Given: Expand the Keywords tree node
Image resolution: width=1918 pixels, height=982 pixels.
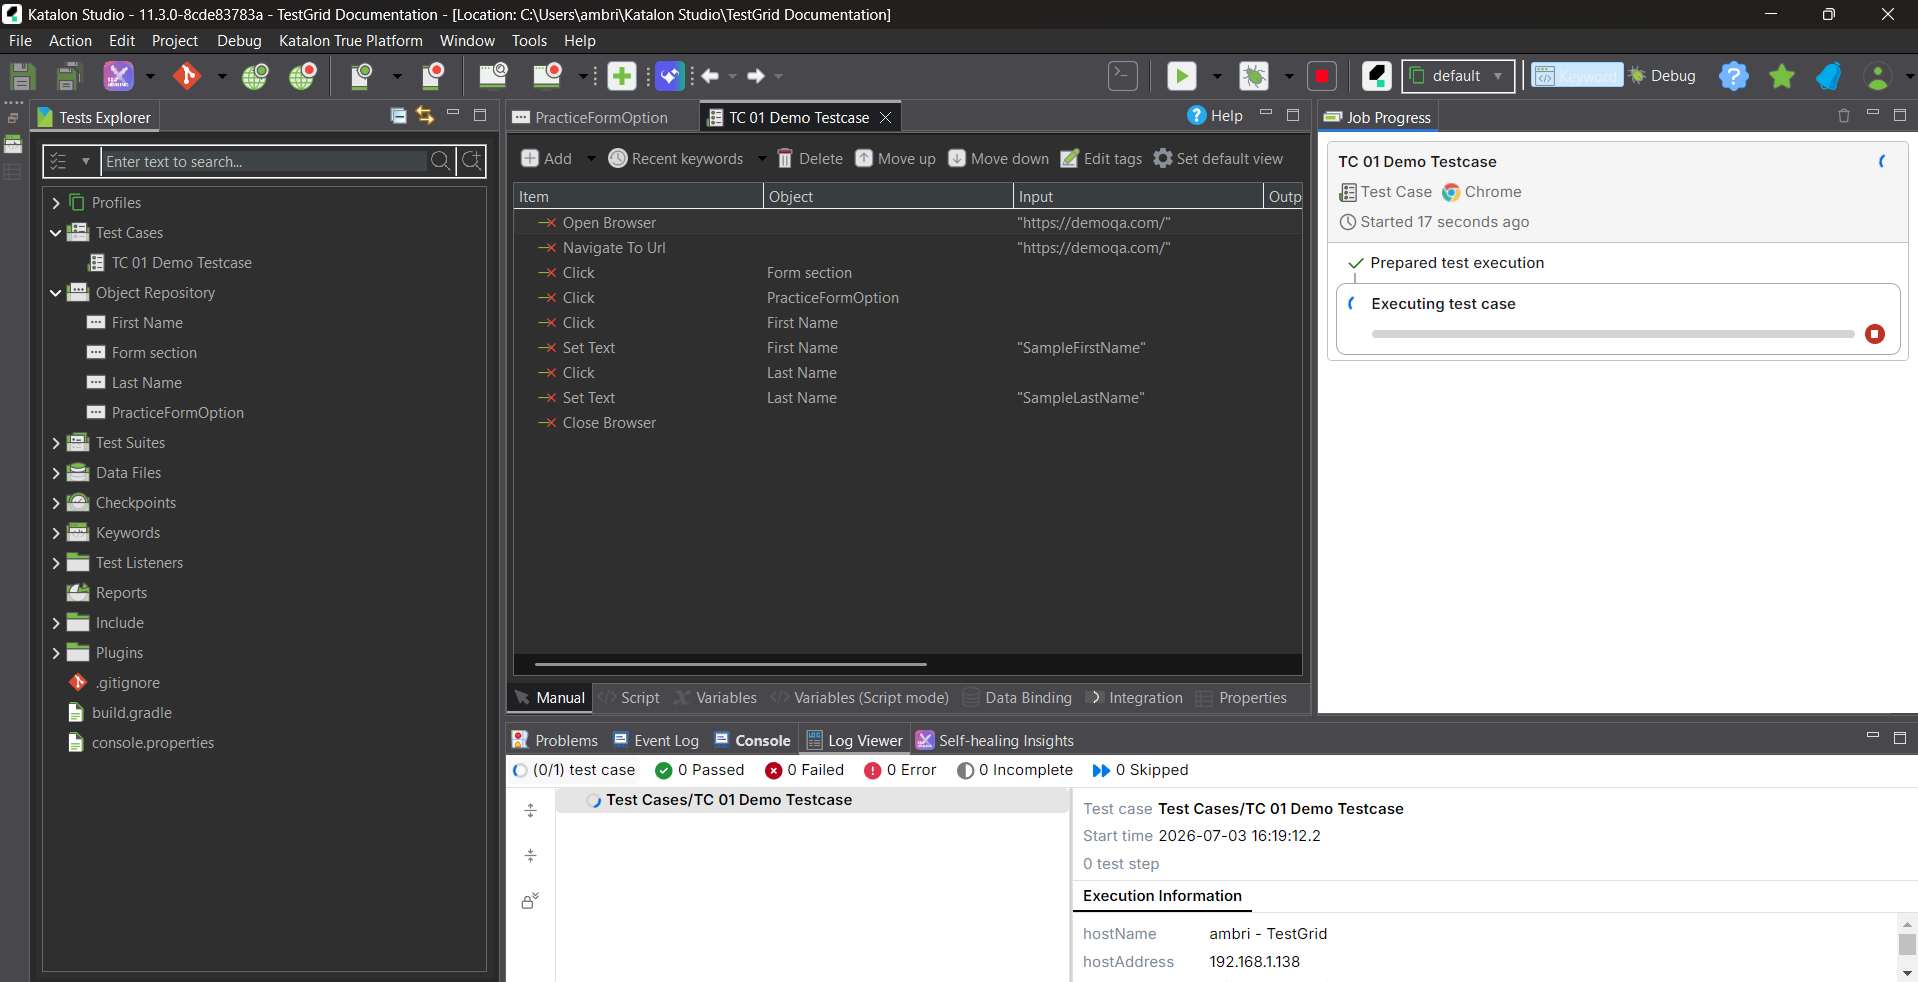Looking at the screenshot, I should point(56,533).
